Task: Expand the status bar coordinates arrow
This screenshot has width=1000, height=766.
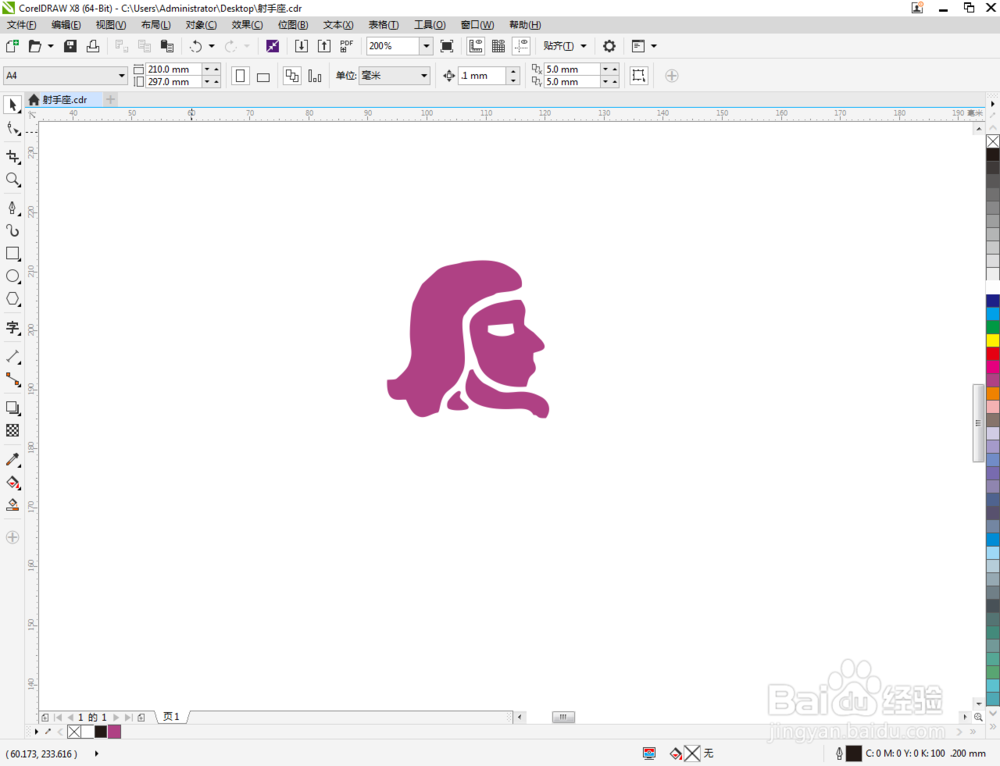Action: click(96, 753)
